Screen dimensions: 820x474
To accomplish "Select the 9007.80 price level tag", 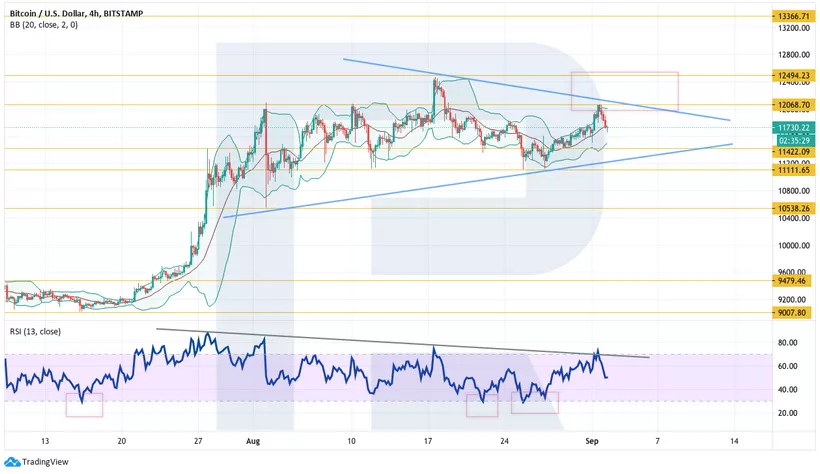I will [792, 312].
